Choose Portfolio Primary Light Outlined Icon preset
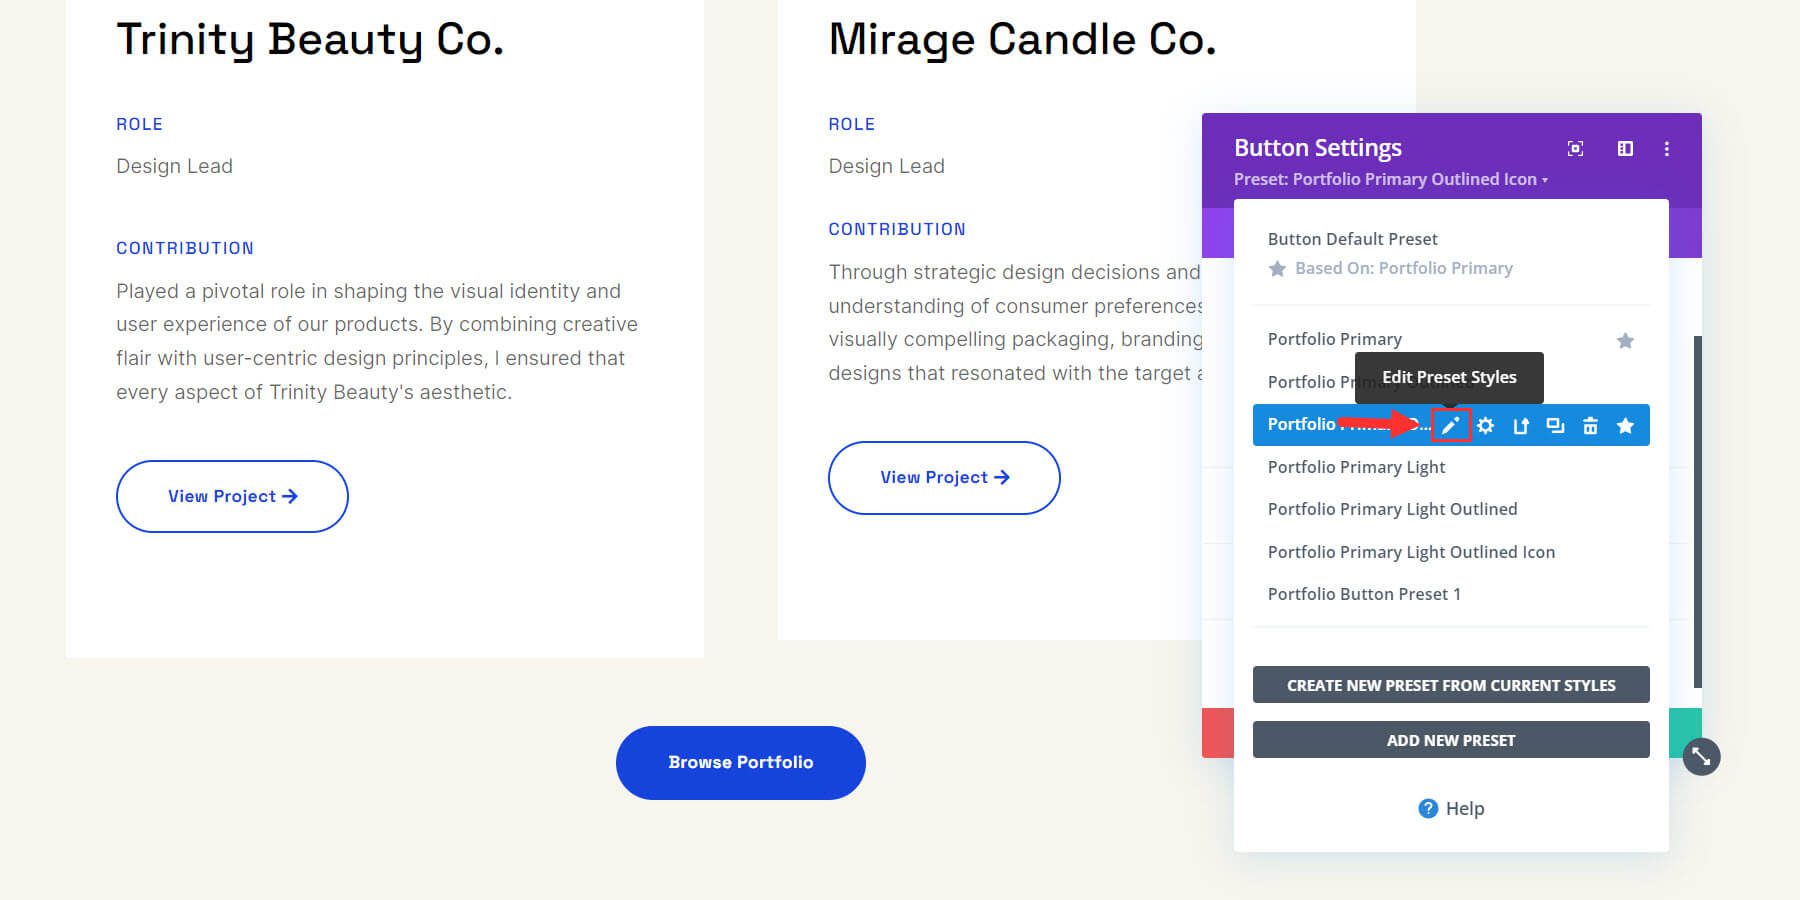This screenshot has height=900, width=1800. [1411, 552]
